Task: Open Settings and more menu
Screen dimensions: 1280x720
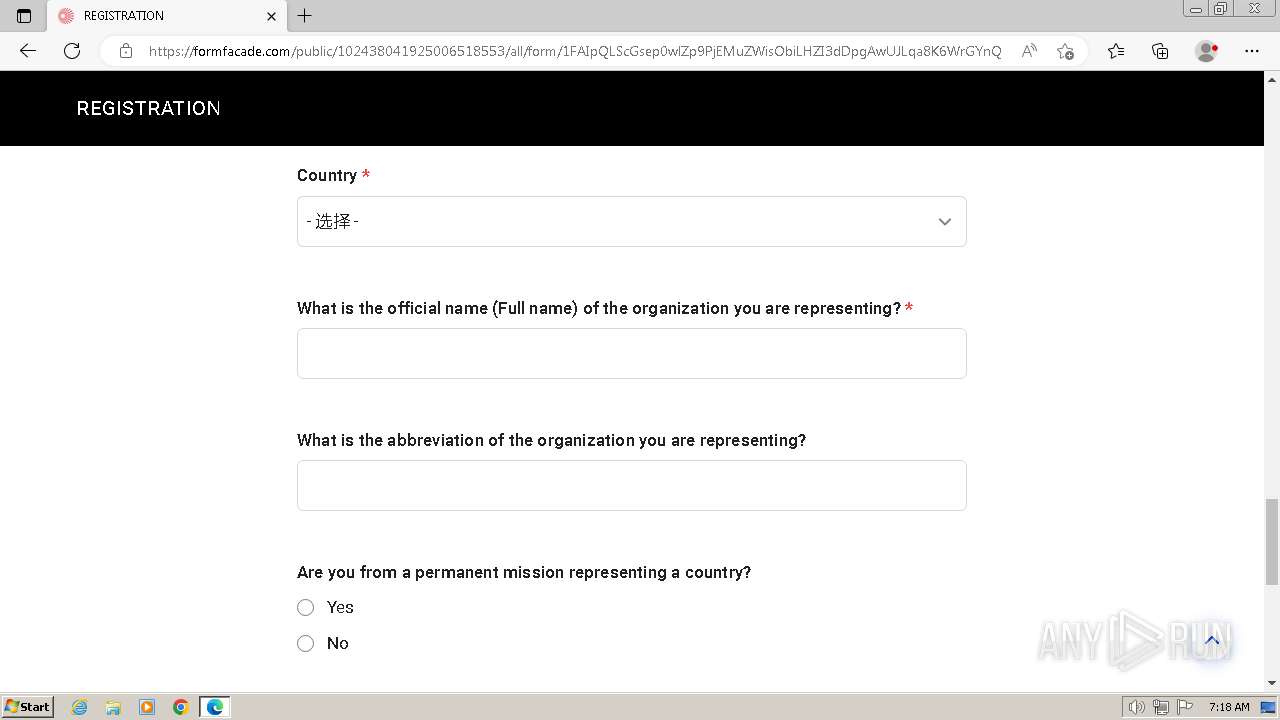Action: click(x=1252, y=51)
